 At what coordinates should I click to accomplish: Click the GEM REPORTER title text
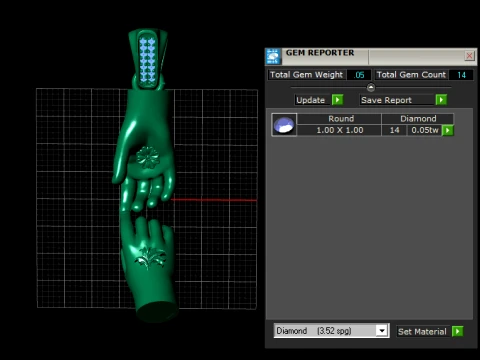[320, 53]
